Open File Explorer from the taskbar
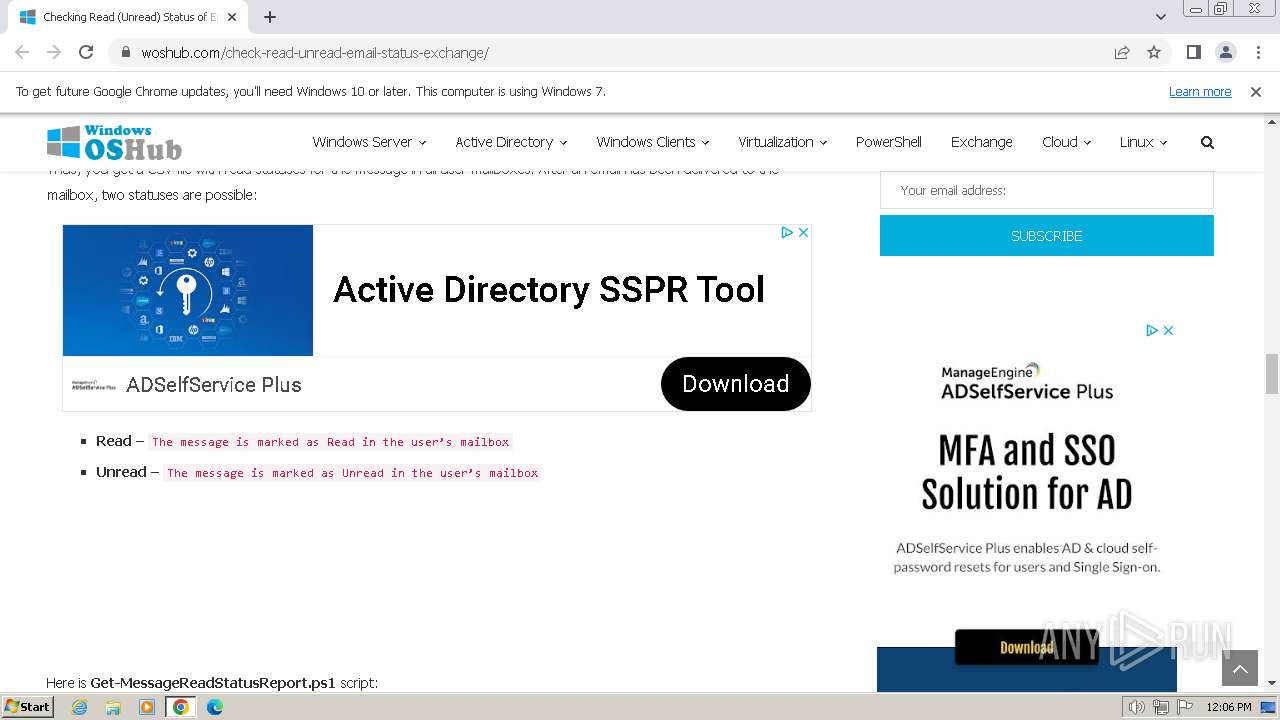1280x720 pixels. click(x=113, y=707)
